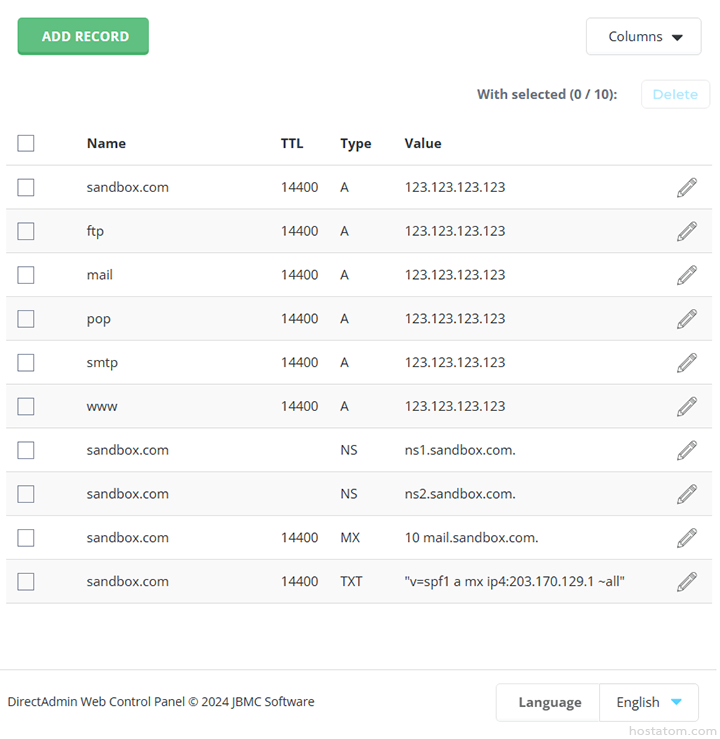Sort by the Name column header

point(106,143)
